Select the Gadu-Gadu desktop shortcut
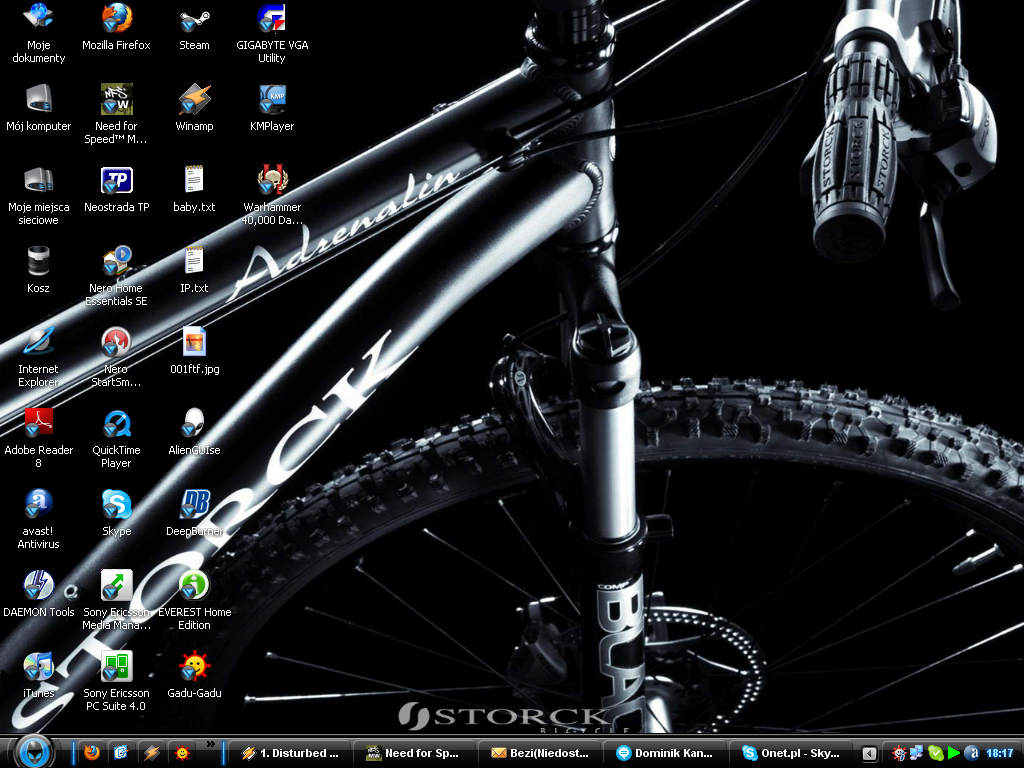The width and height of the screenshot is (1024, 768). click(x=194, y=675)
